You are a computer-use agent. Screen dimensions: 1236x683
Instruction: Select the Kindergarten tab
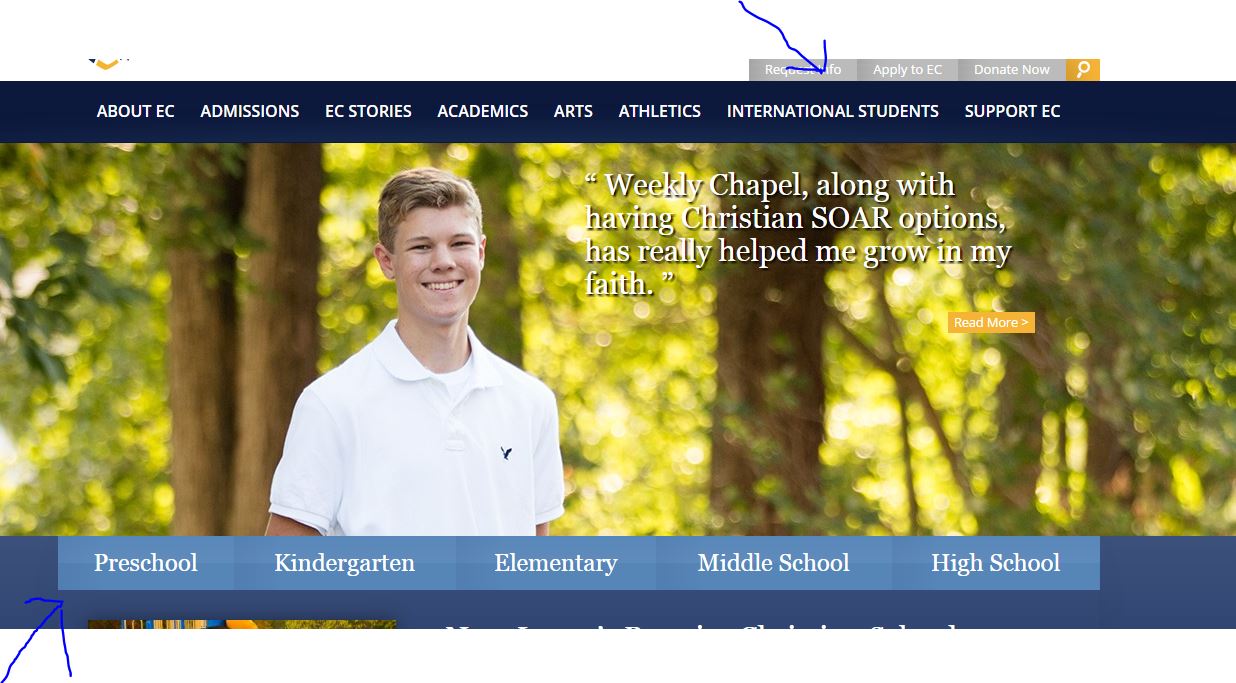coord(345,563)
